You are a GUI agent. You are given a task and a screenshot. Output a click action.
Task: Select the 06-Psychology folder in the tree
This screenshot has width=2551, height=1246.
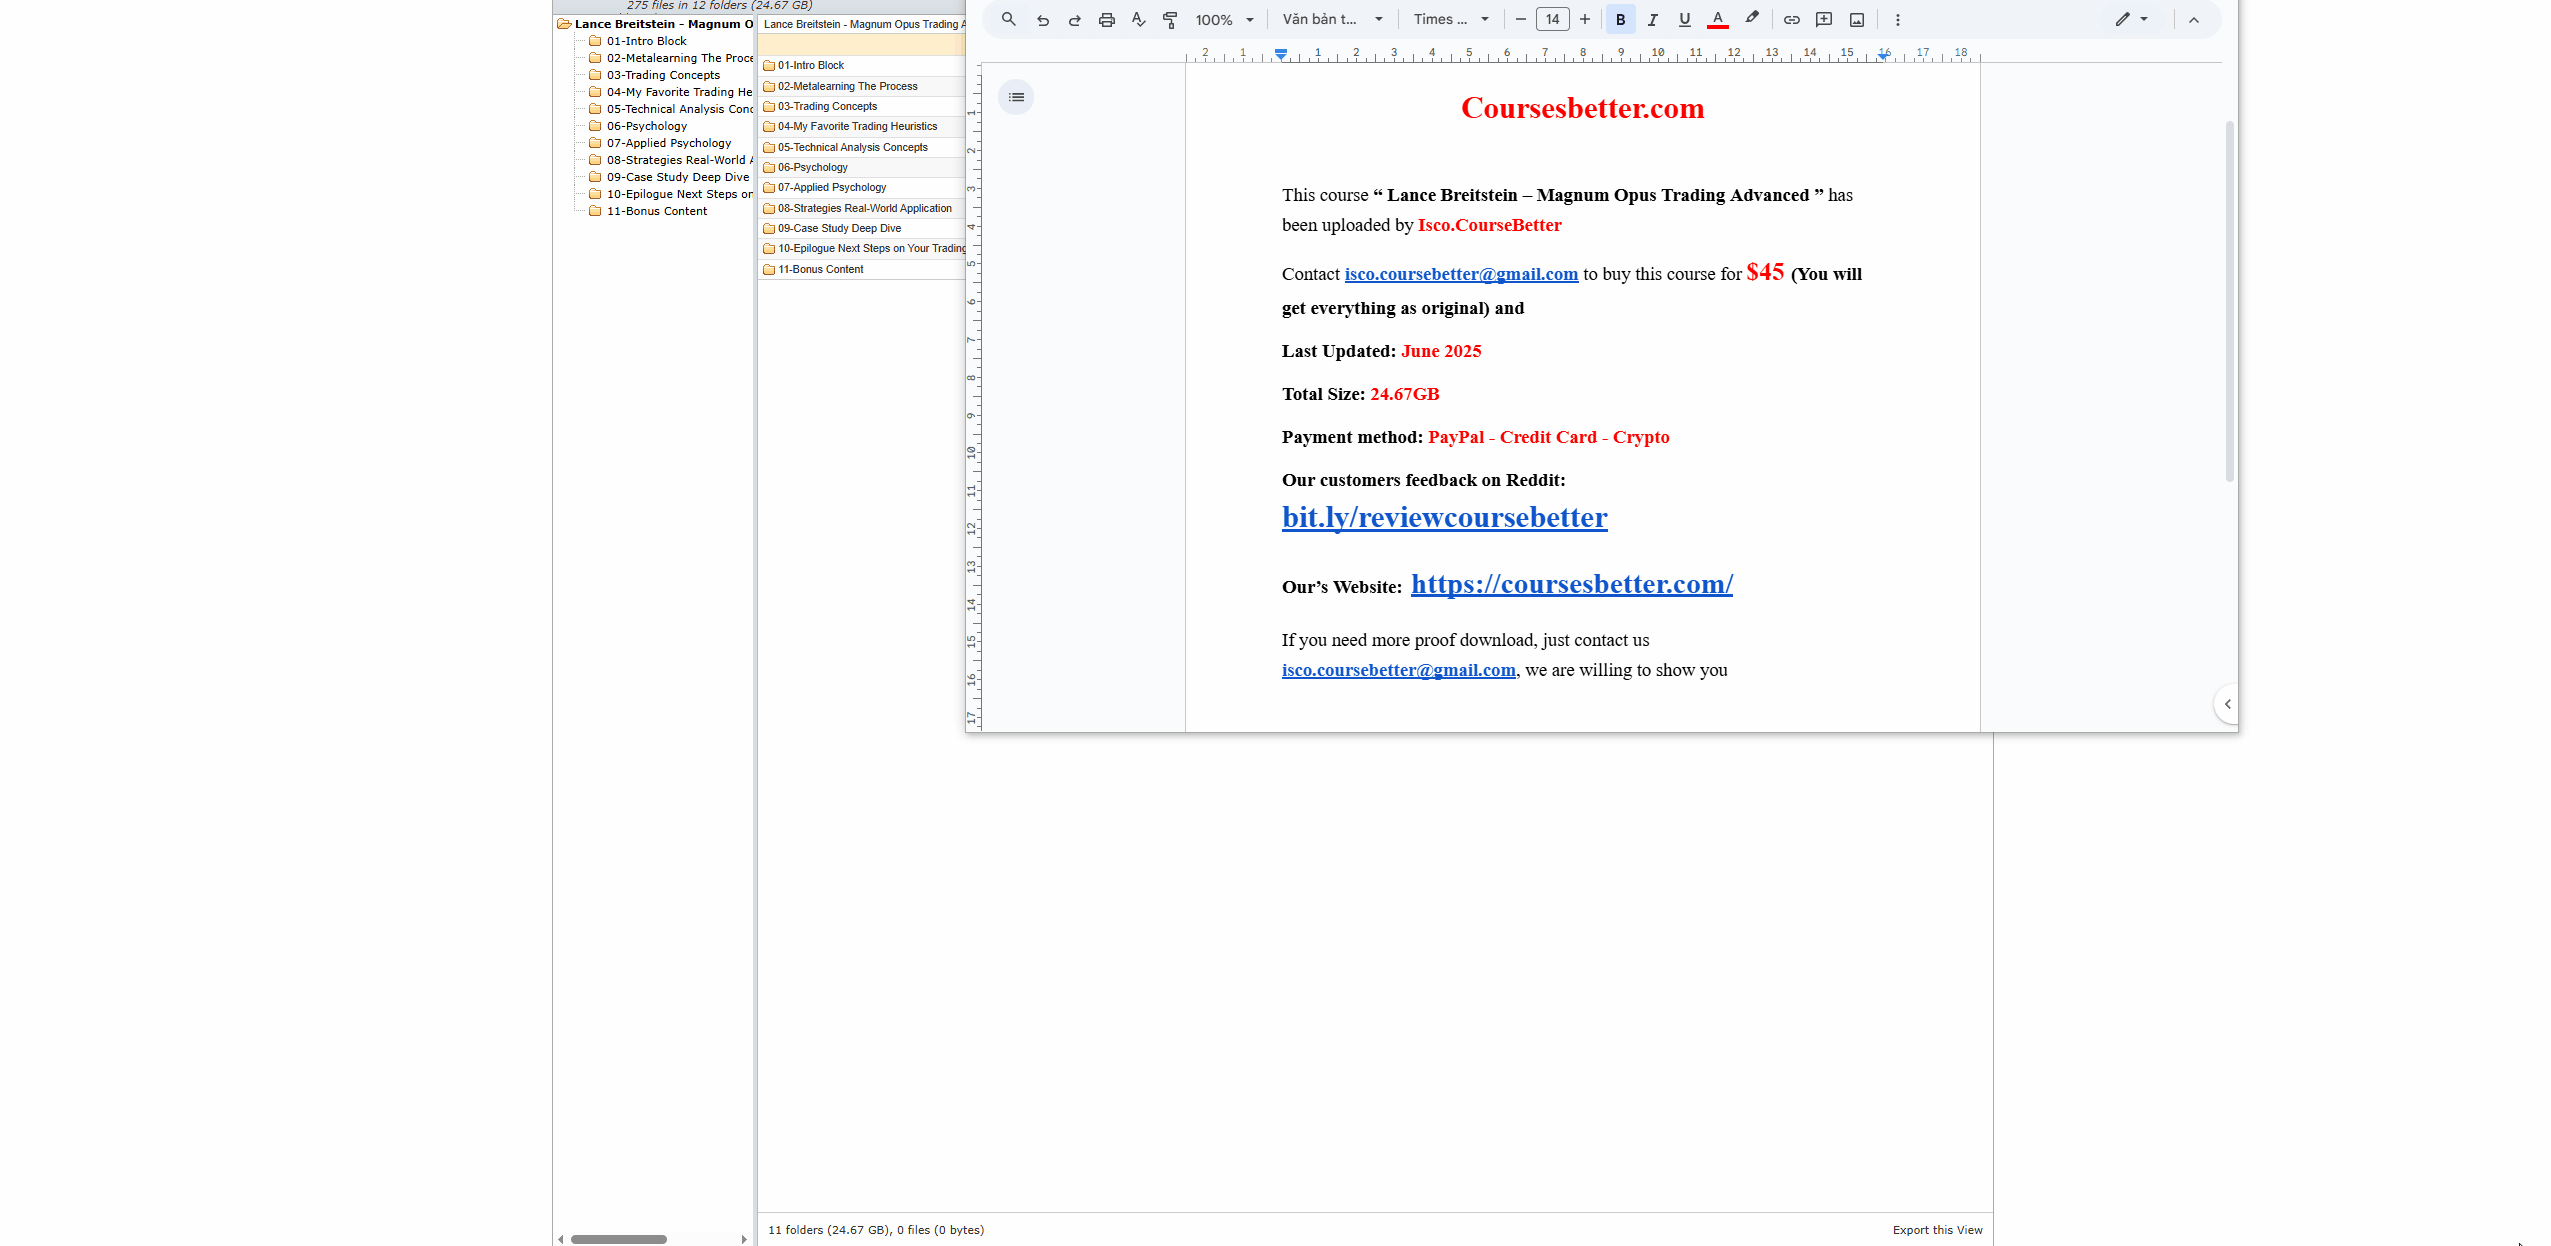(x=646, y=126)
